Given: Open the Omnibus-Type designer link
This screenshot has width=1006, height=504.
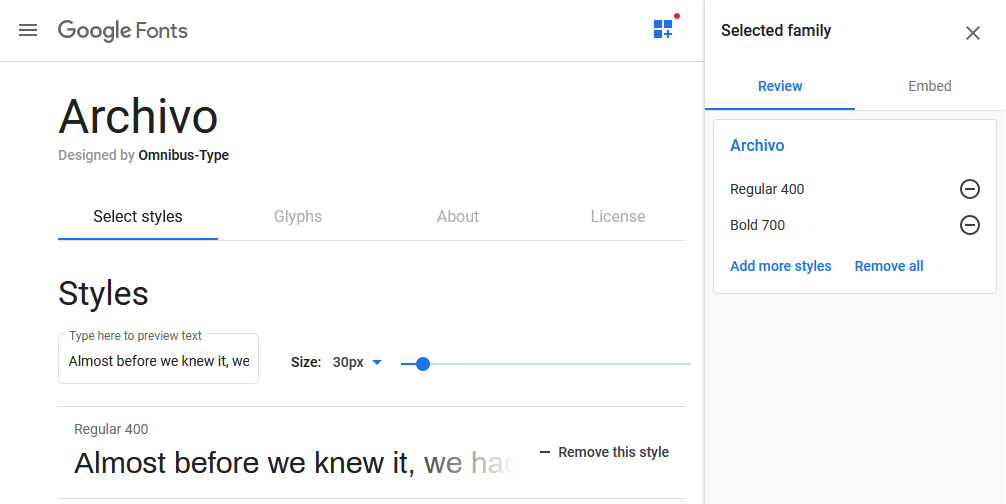Looking at the screenshot, I should tap(183, 155).
